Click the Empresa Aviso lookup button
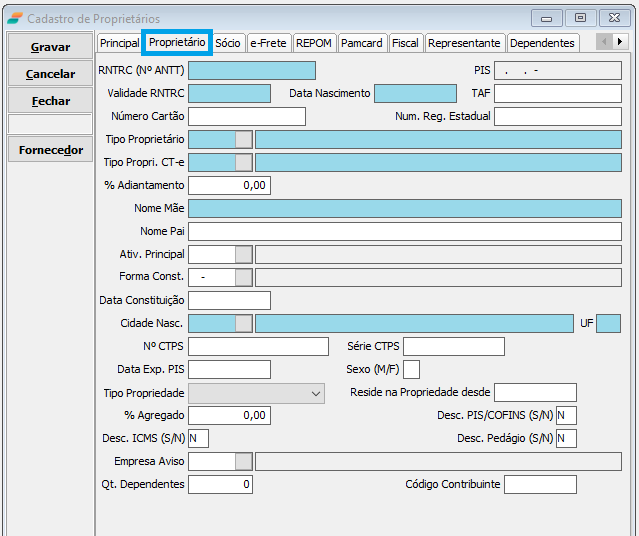639x536 pixels. [x=244, y=461]
